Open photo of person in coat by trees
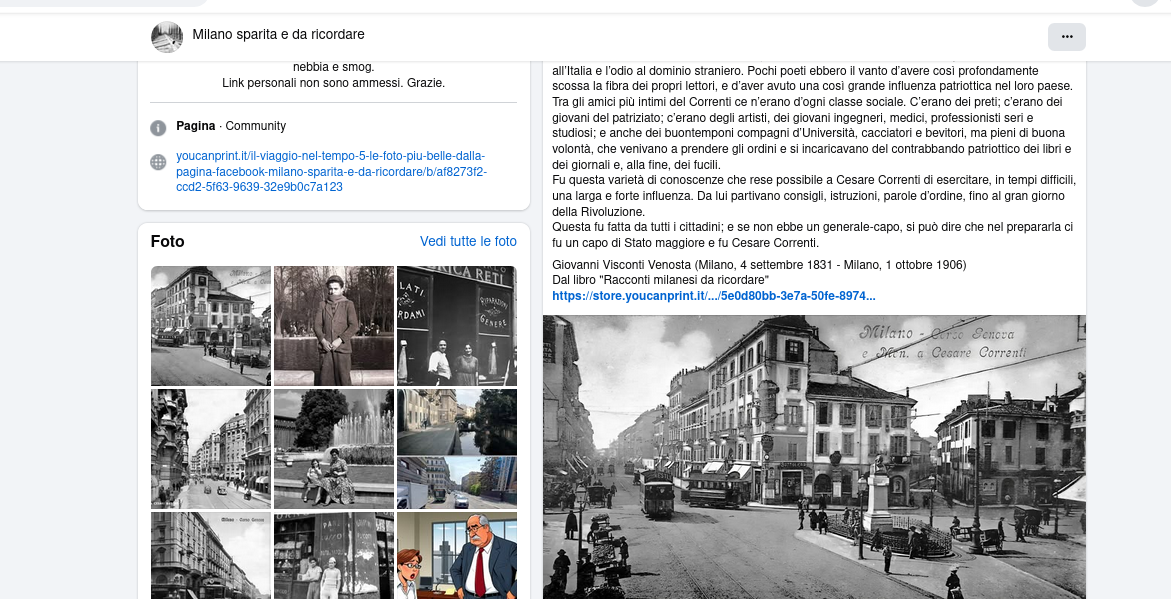The image size is (1172, 599). click(x=334, y=325)
